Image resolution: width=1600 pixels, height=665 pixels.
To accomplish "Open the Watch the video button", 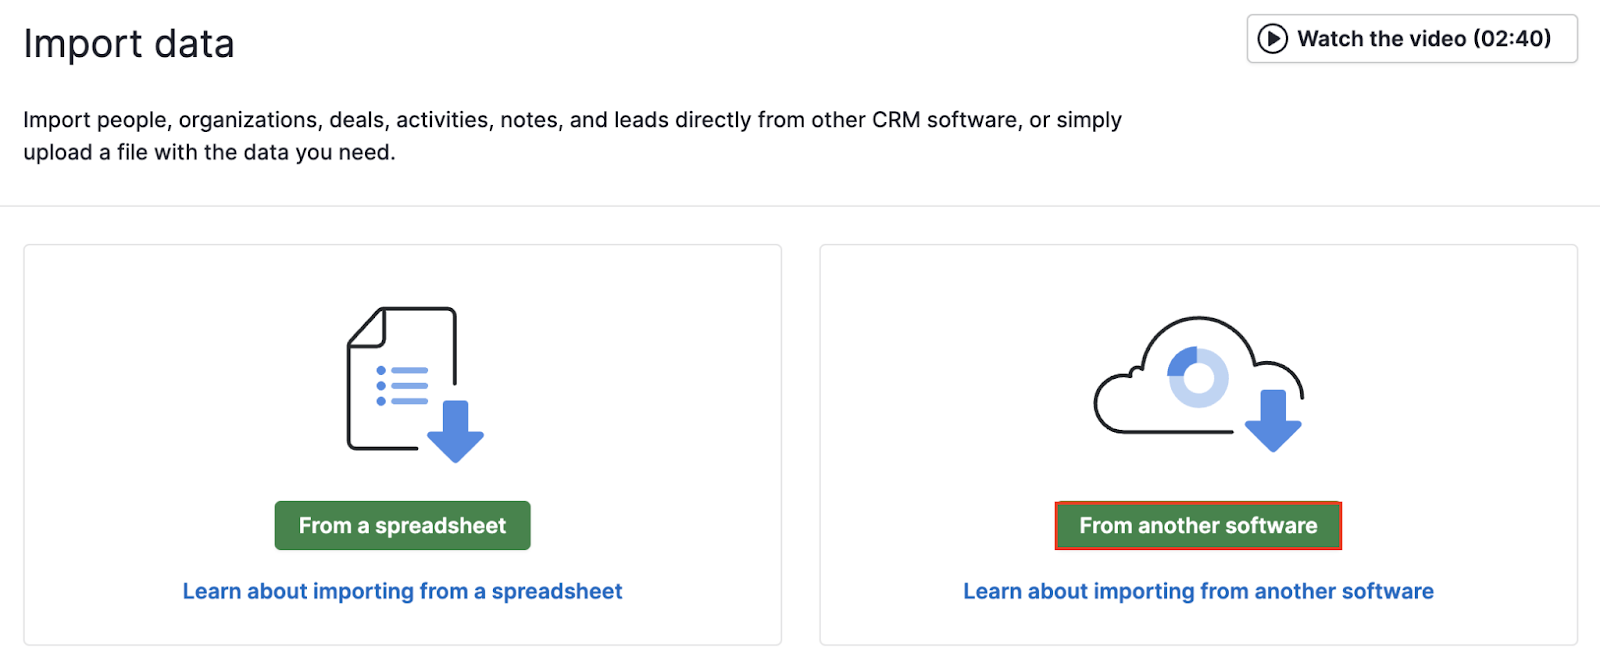I will [1411, 39].
